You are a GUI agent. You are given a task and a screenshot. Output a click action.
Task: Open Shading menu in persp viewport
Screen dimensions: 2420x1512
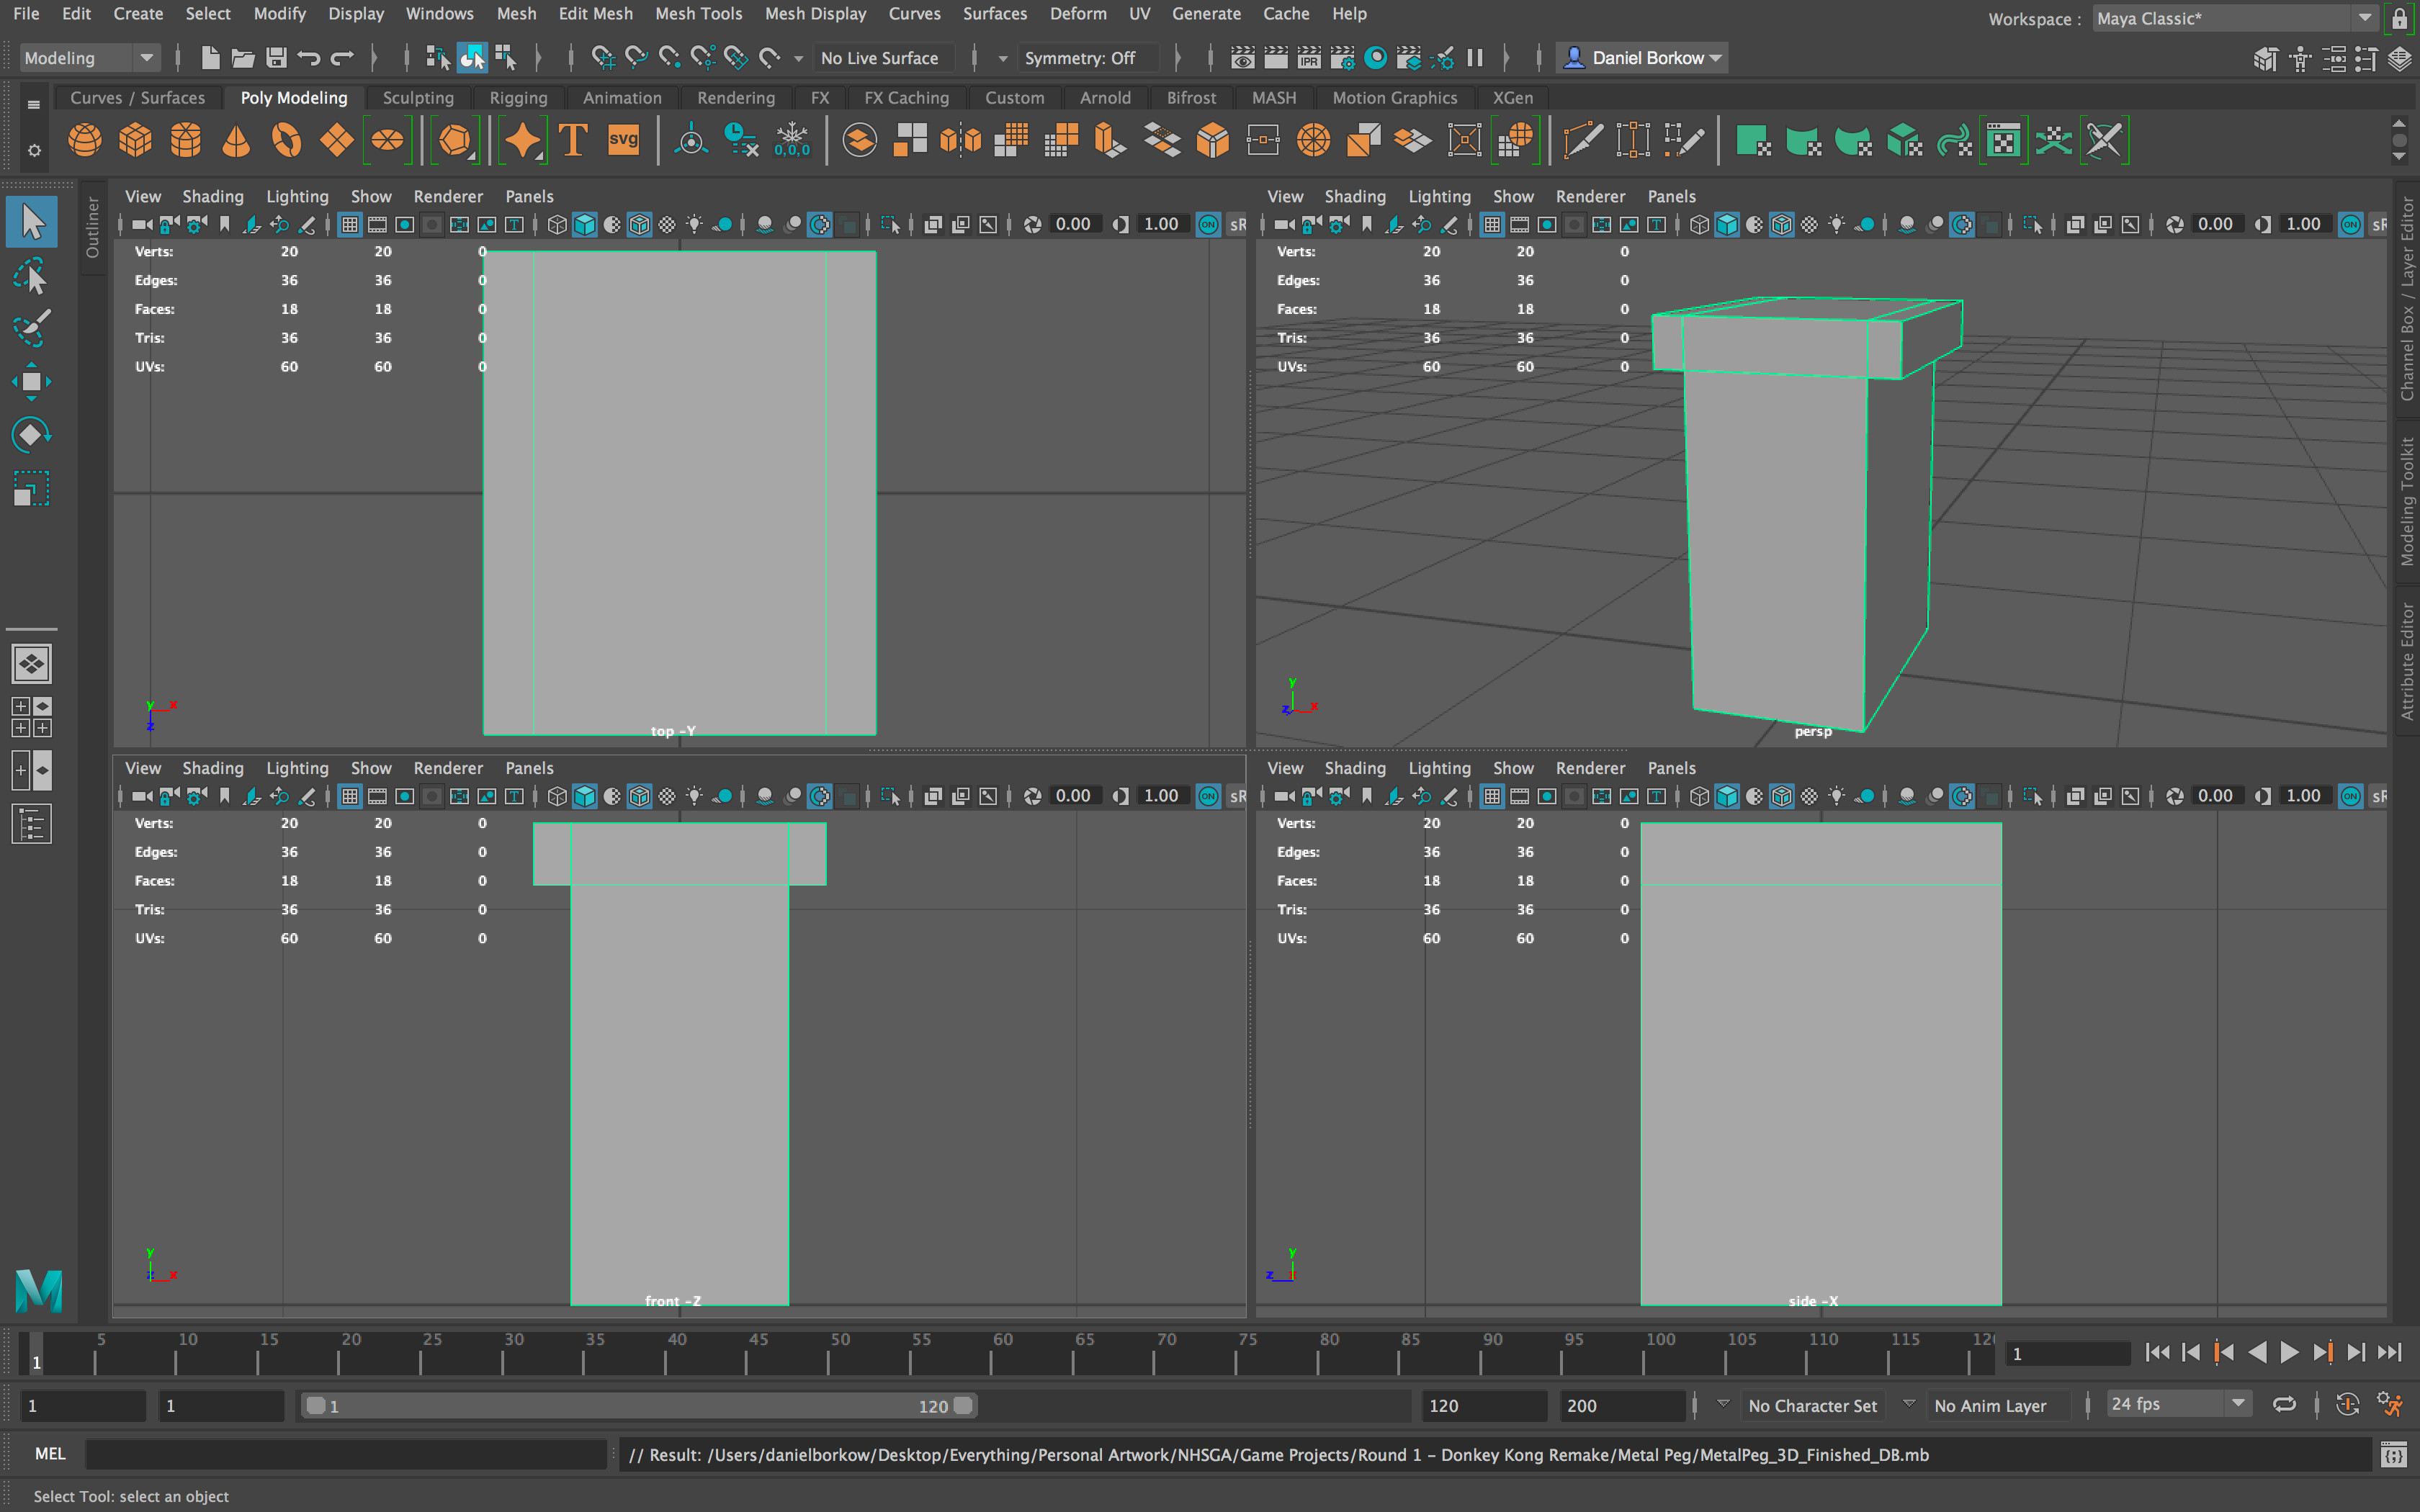[1354, 196]
